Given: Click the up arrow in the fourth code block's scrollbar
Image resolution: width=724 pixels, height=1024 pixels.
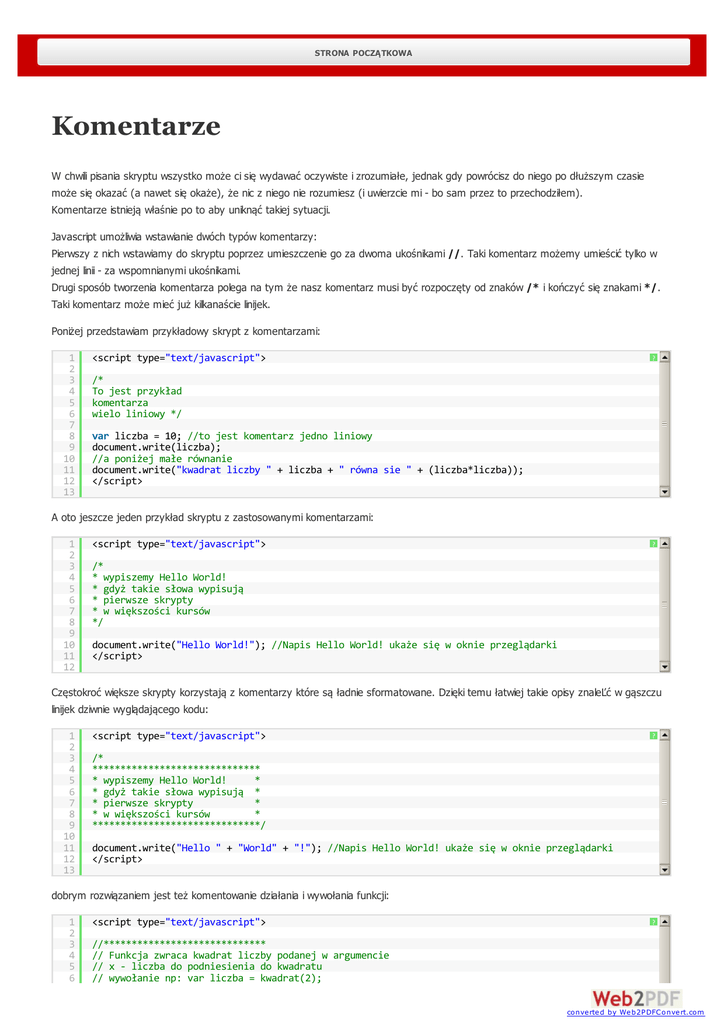Looking at the screenshot, I should 665,922.
